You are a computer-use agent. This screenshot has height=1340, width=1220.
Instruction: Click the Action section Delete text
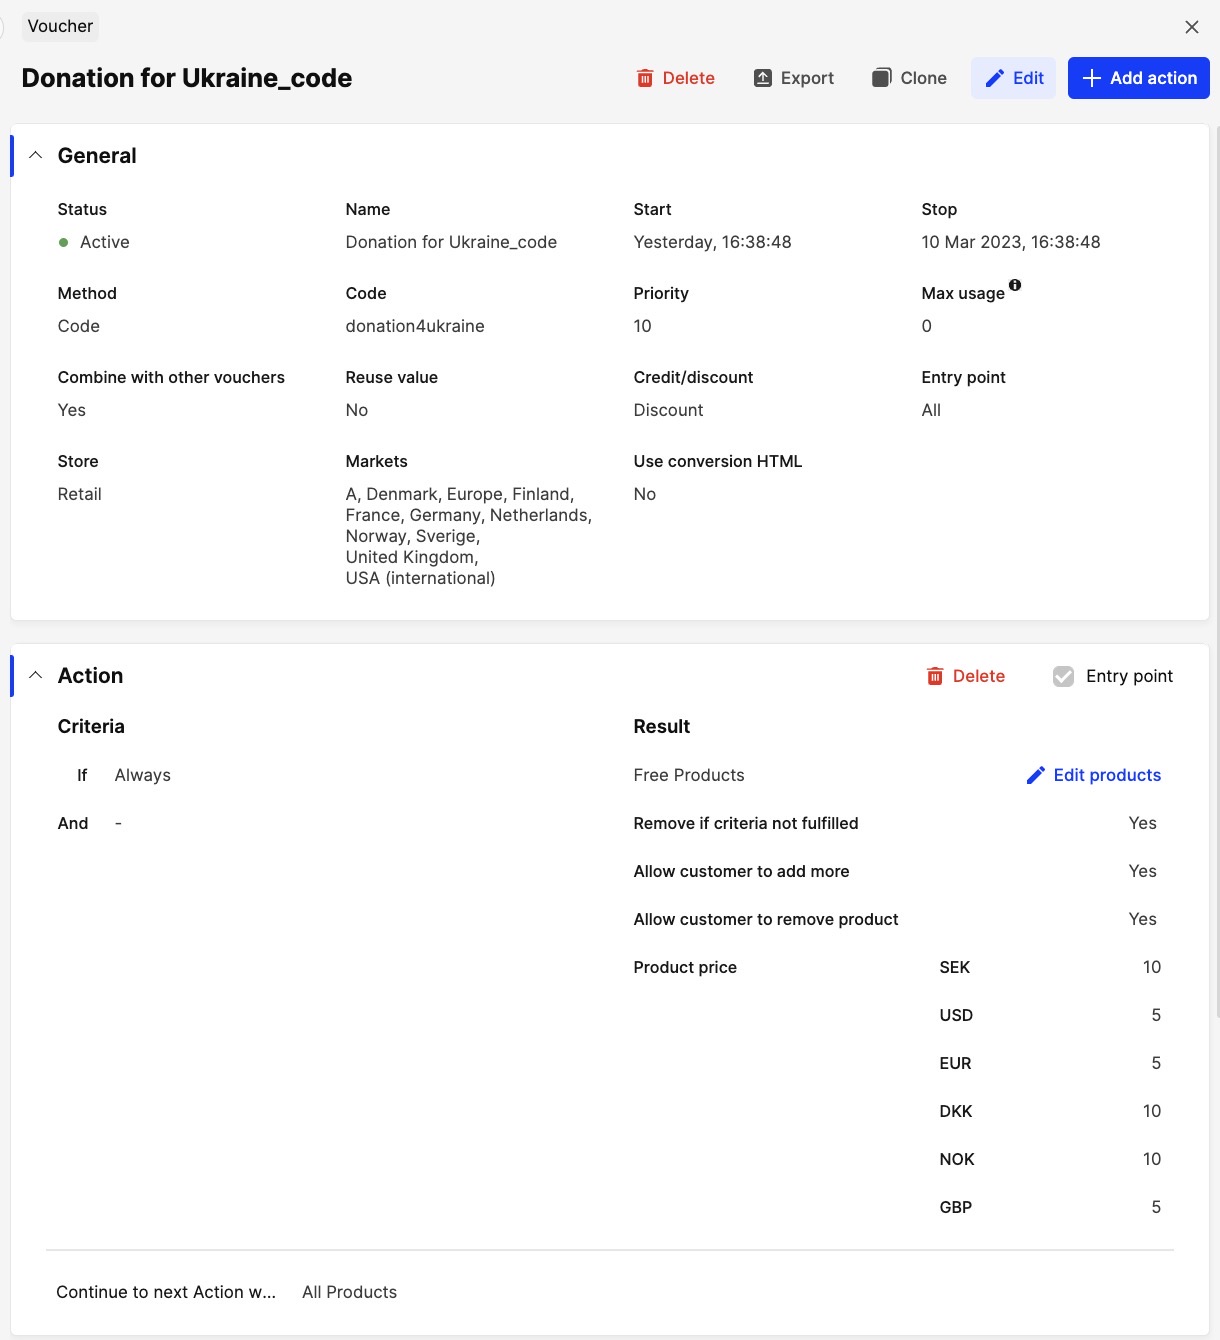pos(978,676)
